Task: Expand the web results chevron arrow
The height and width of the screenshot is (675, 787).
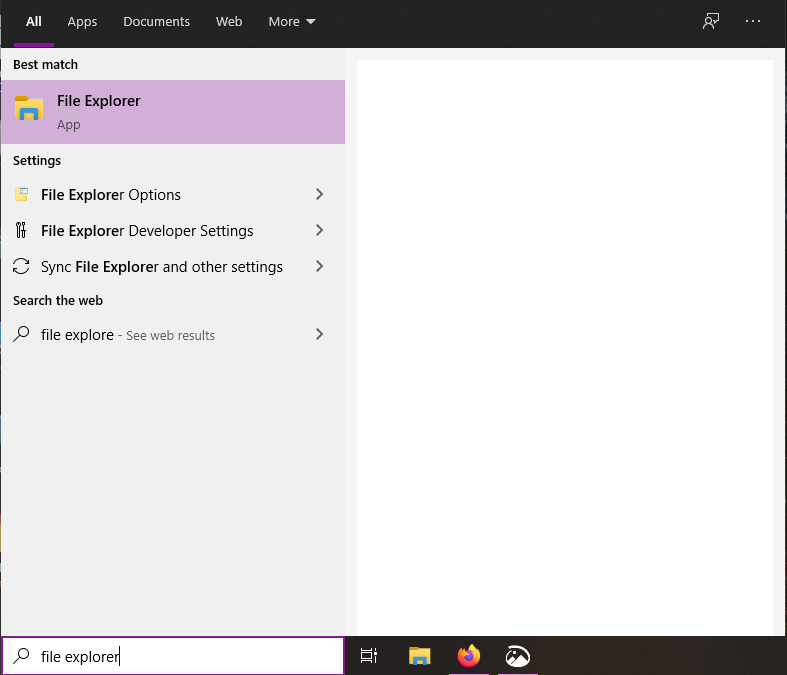Action: coord(319,335)
